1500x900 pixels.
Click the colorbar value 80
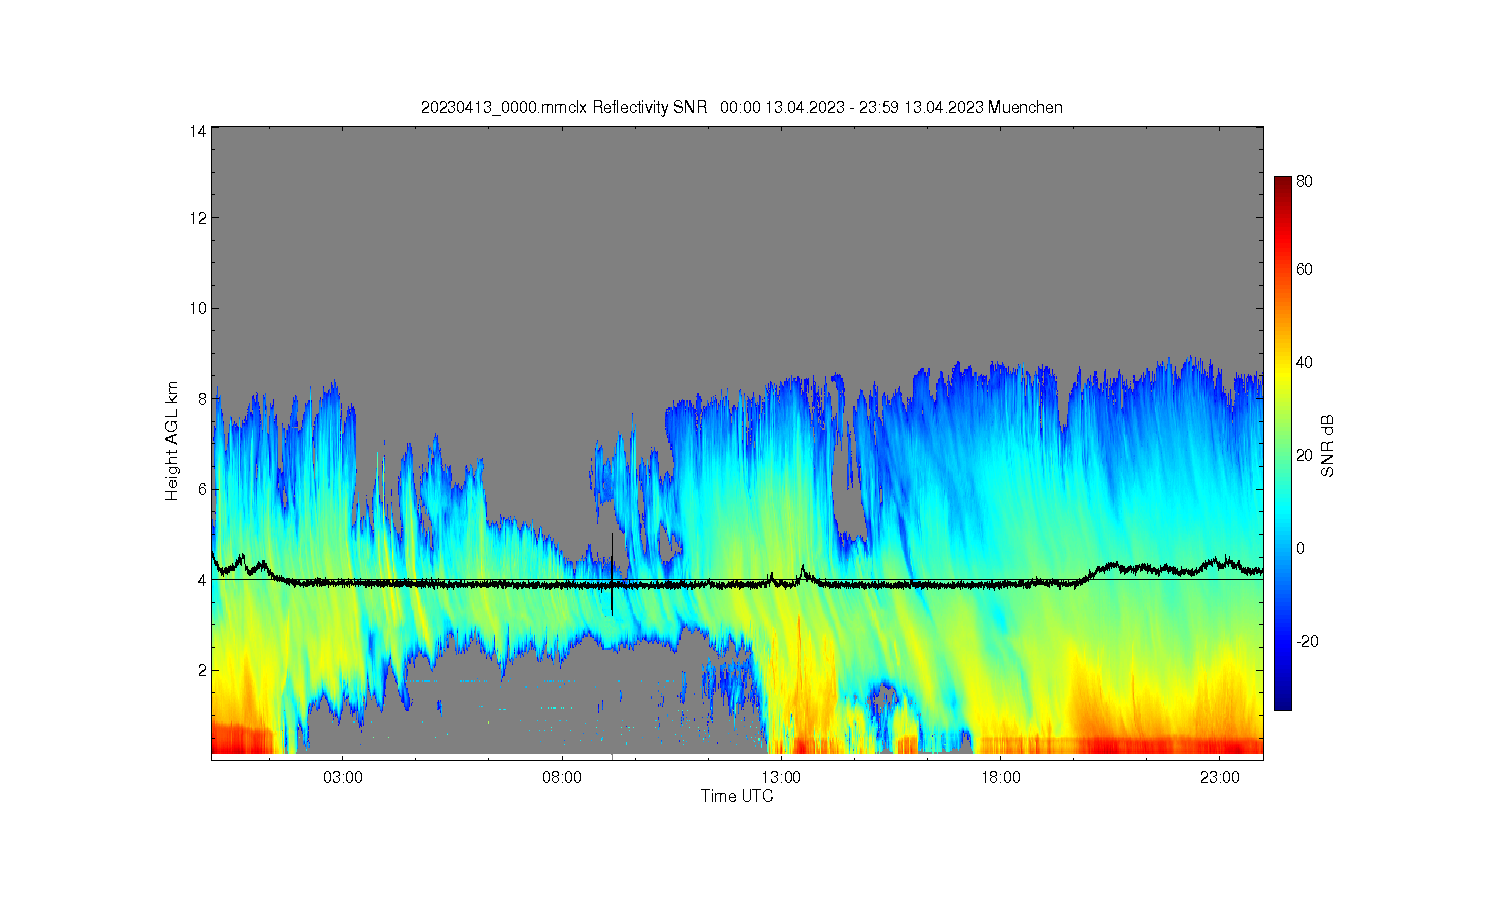[x=1304, y=182]
